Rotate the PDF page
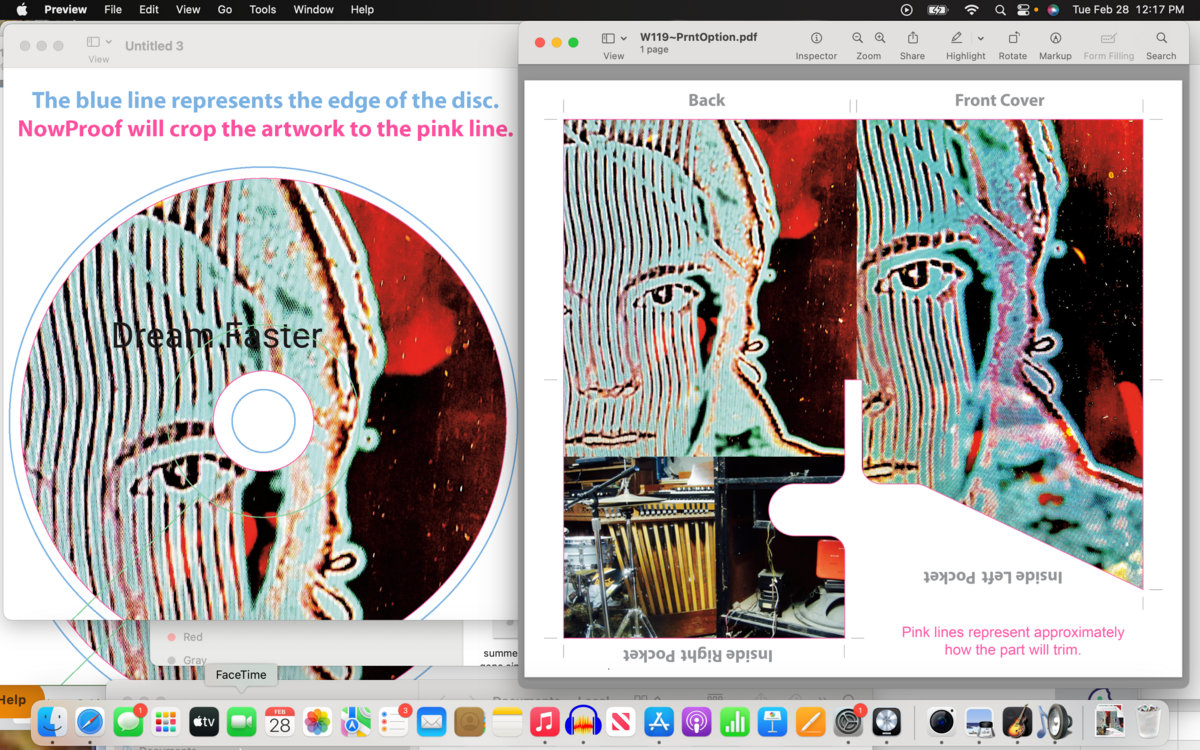 1012,38
